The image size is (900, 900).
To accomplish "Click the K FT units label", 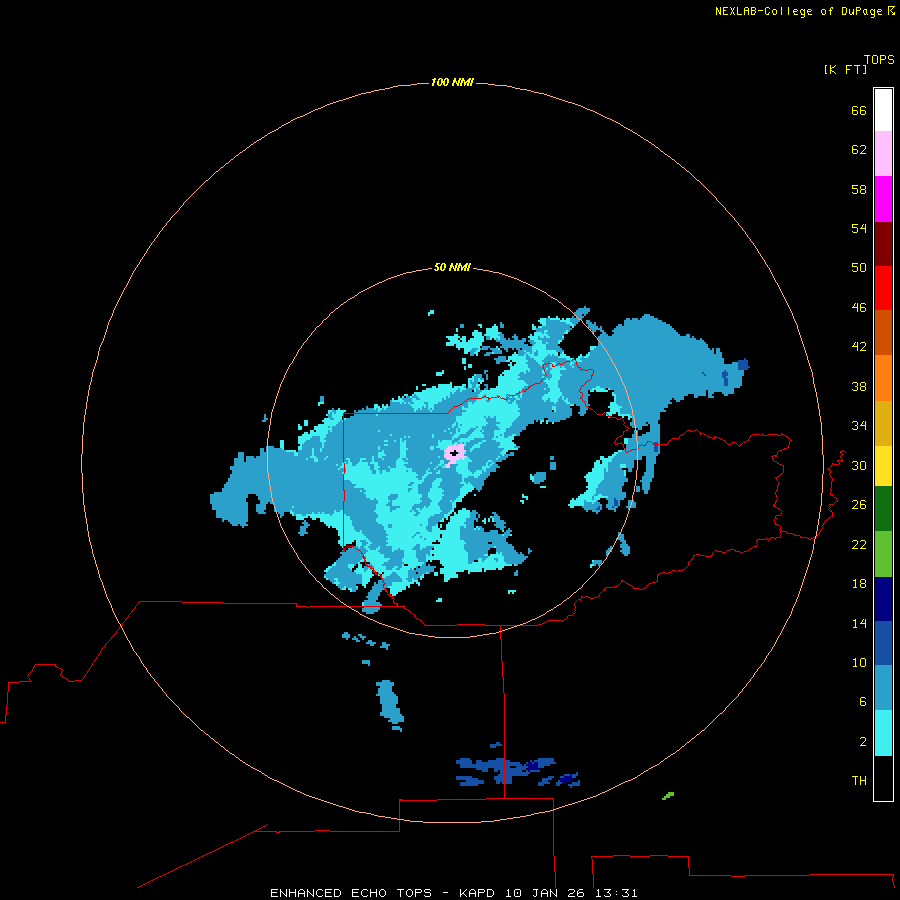I will 845,69.
